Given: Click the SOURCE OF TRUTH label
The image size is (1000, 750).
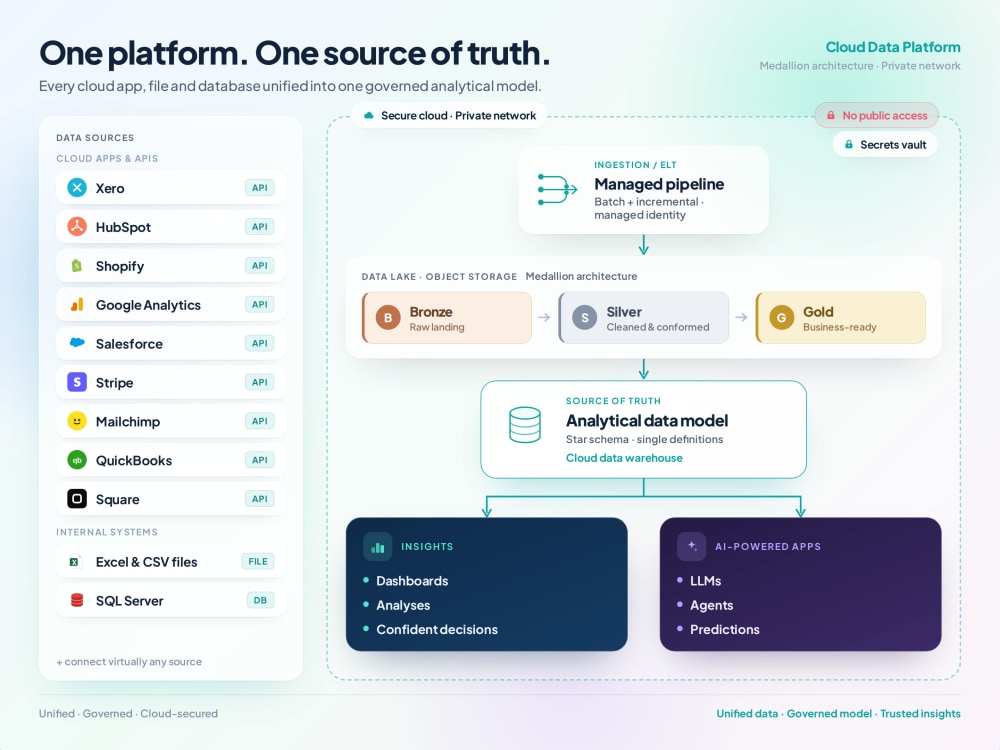Looking at the screenshot, I should point(613,401).
